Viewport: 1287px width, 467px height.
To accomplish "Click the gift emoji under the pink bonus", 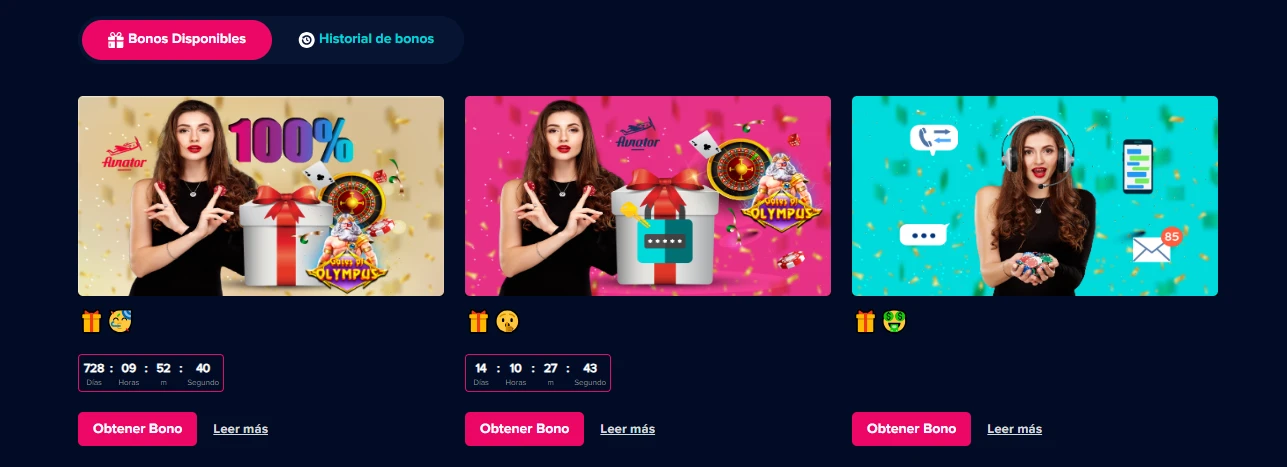I will point(479,321).
